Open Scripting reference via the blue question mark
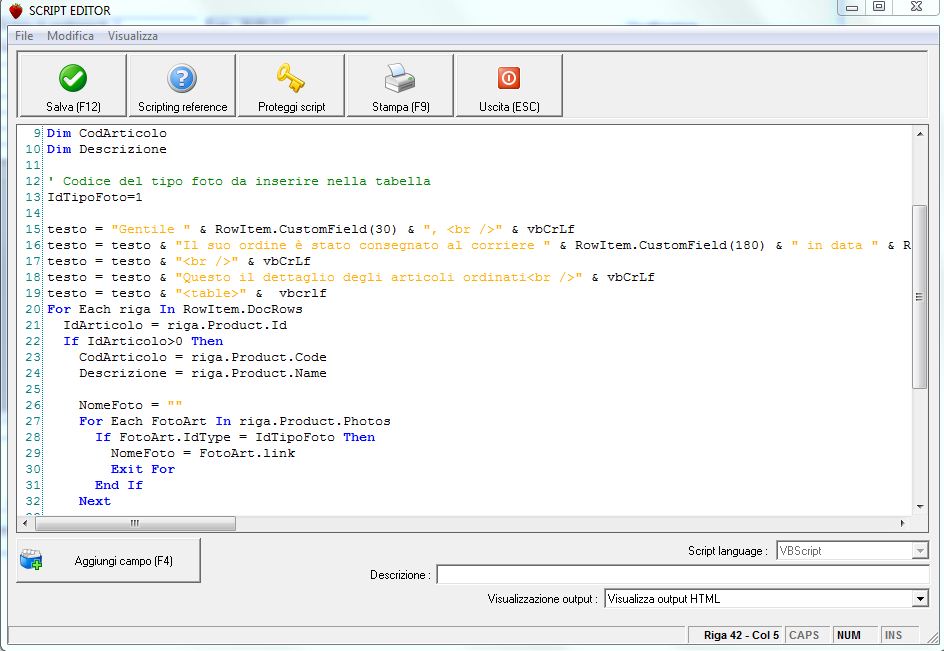This screenshot has height=651, width=944. (182, 78)
